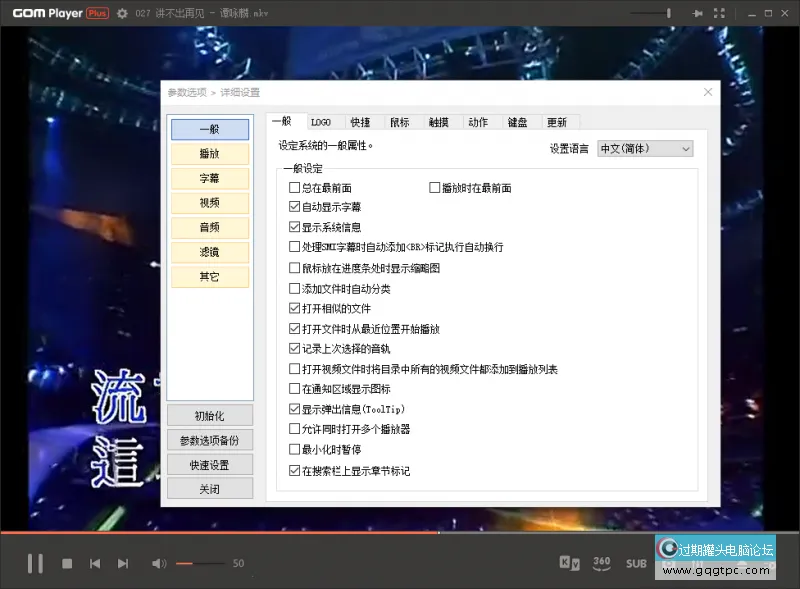The image size is (800, 589).
Task: Click the 360 VR mode icon
Action: (x=601, y=563)
